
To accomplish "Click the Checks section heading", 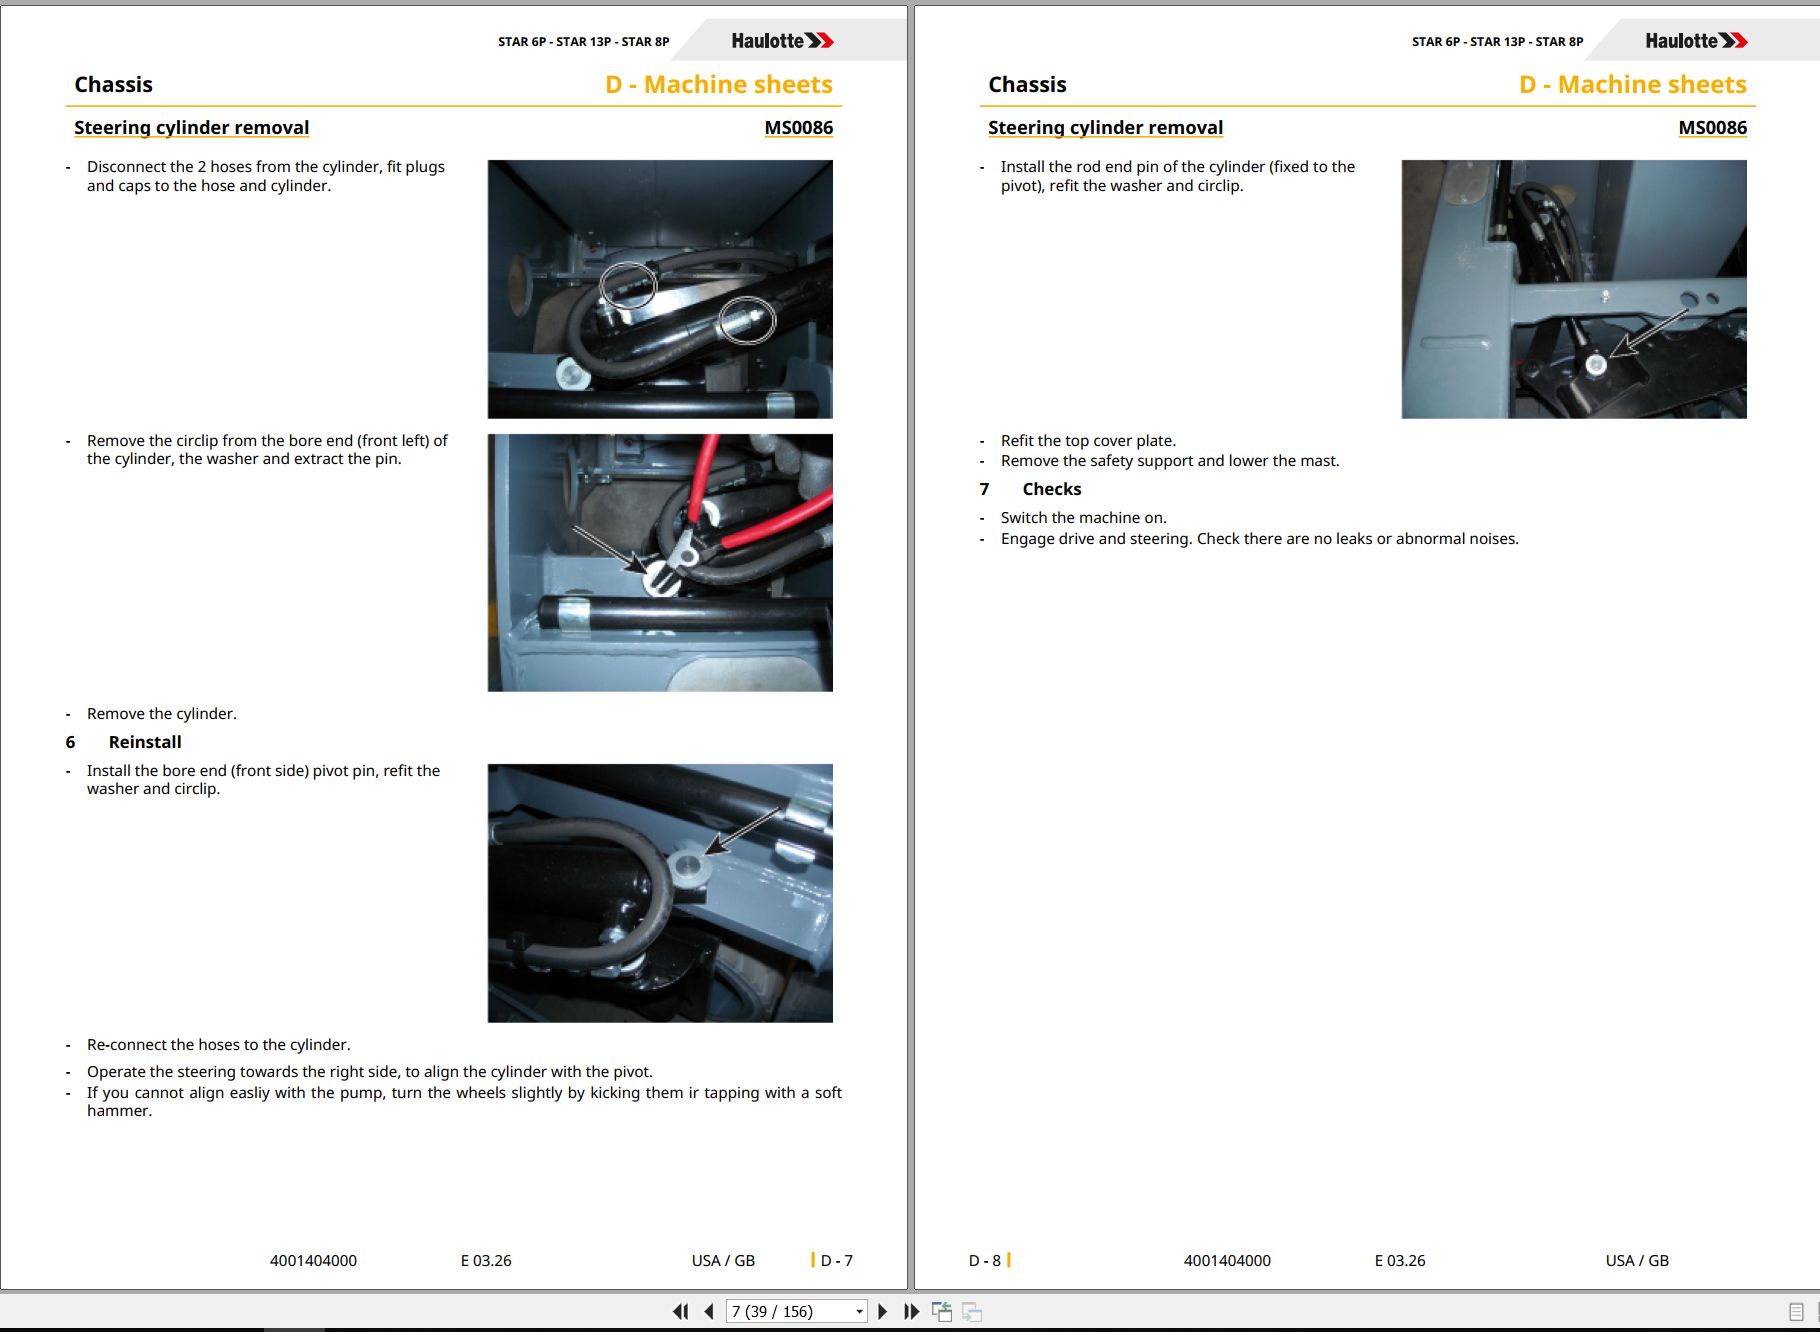I will coord(1051,489).
